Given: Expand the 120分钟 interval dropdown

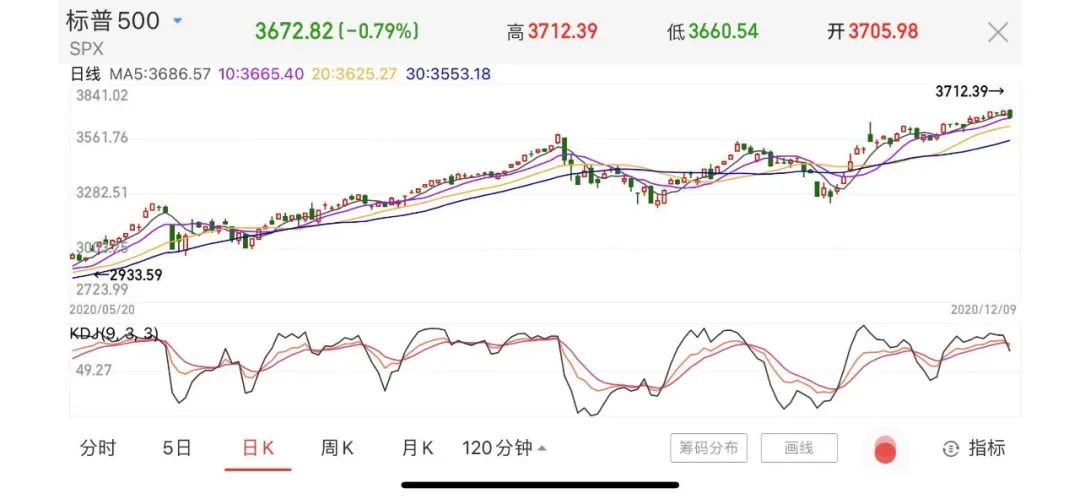Looking at the screenshot, I should coord(504,448).
